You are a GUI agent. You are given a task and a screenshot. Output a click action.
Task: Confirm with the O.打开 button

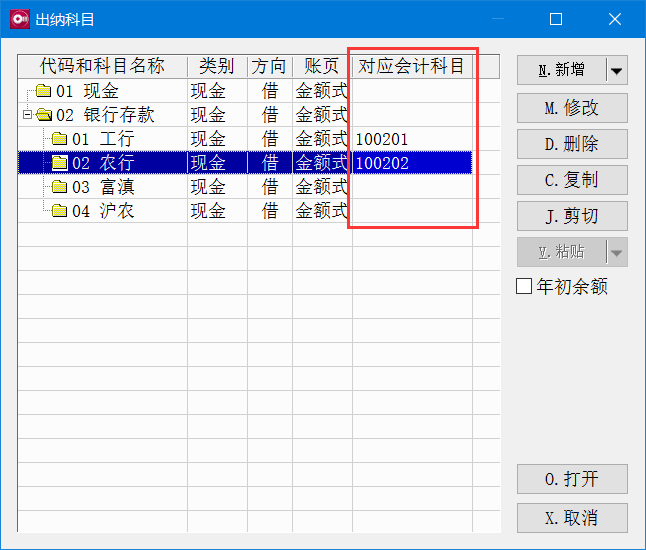tap(571, 479)
